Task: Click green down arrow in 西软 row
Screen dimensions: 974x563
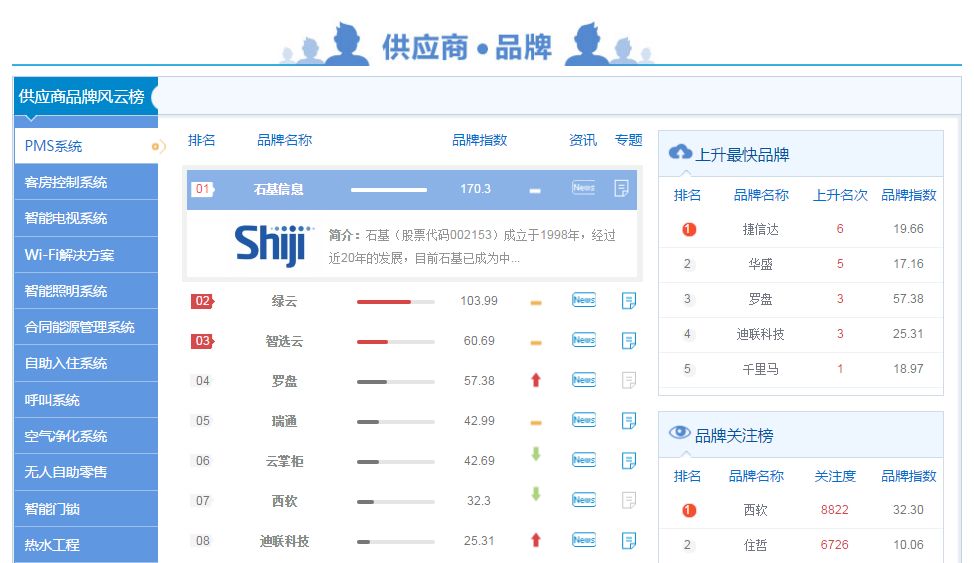Action: click(x=536, y=494)
